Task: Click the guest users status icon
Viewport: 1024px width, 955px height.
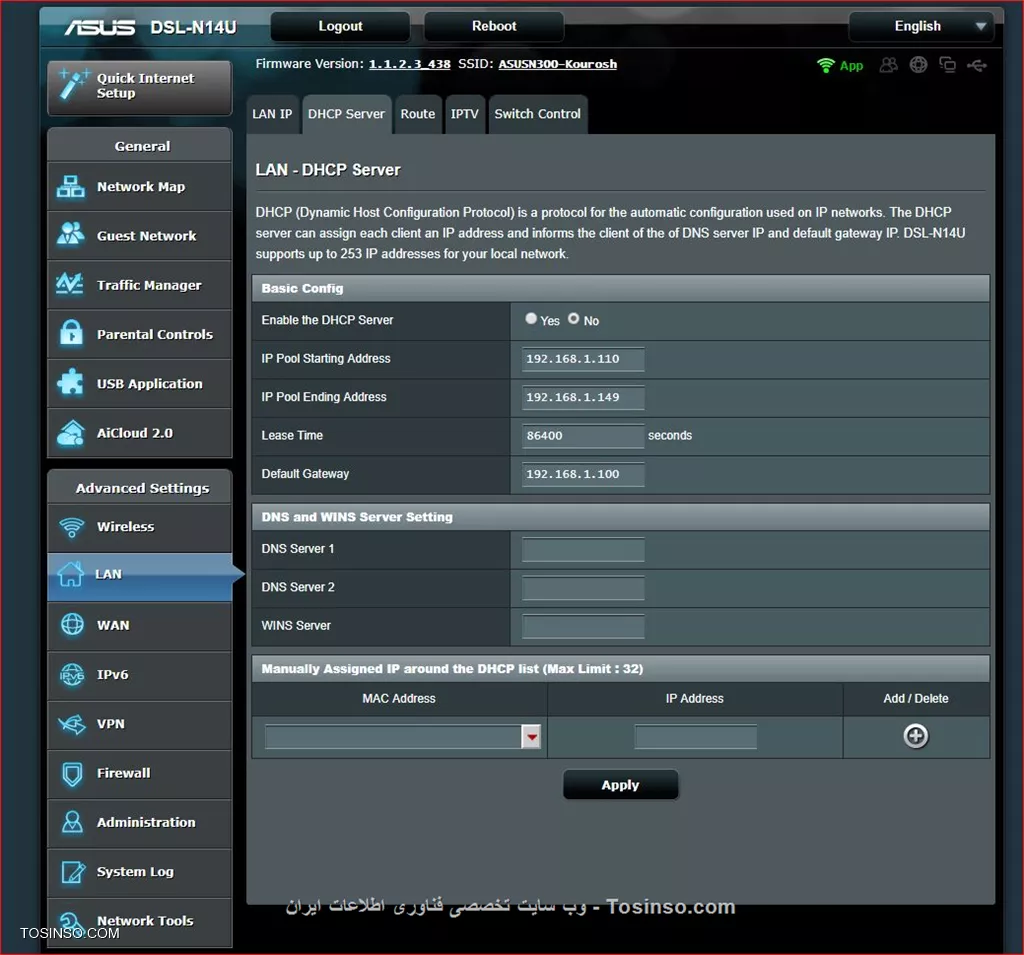Action: click(x=888, y=65)
